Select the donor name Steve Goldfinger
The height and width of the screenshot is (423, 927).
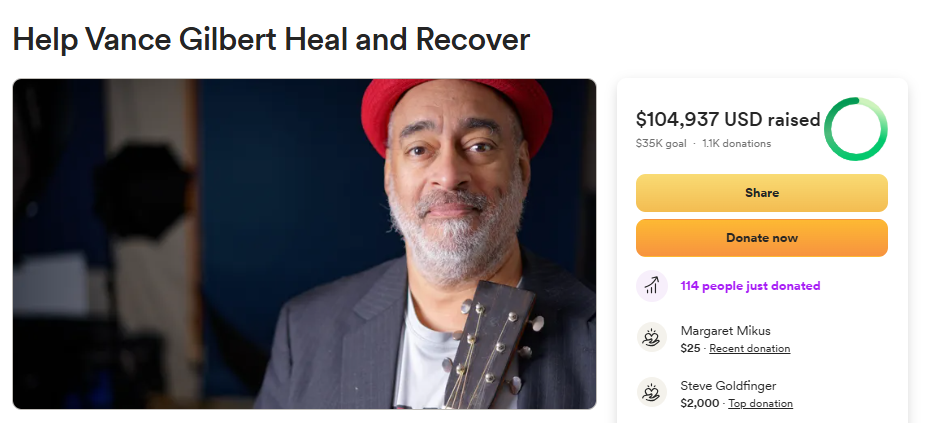[728, 386]
